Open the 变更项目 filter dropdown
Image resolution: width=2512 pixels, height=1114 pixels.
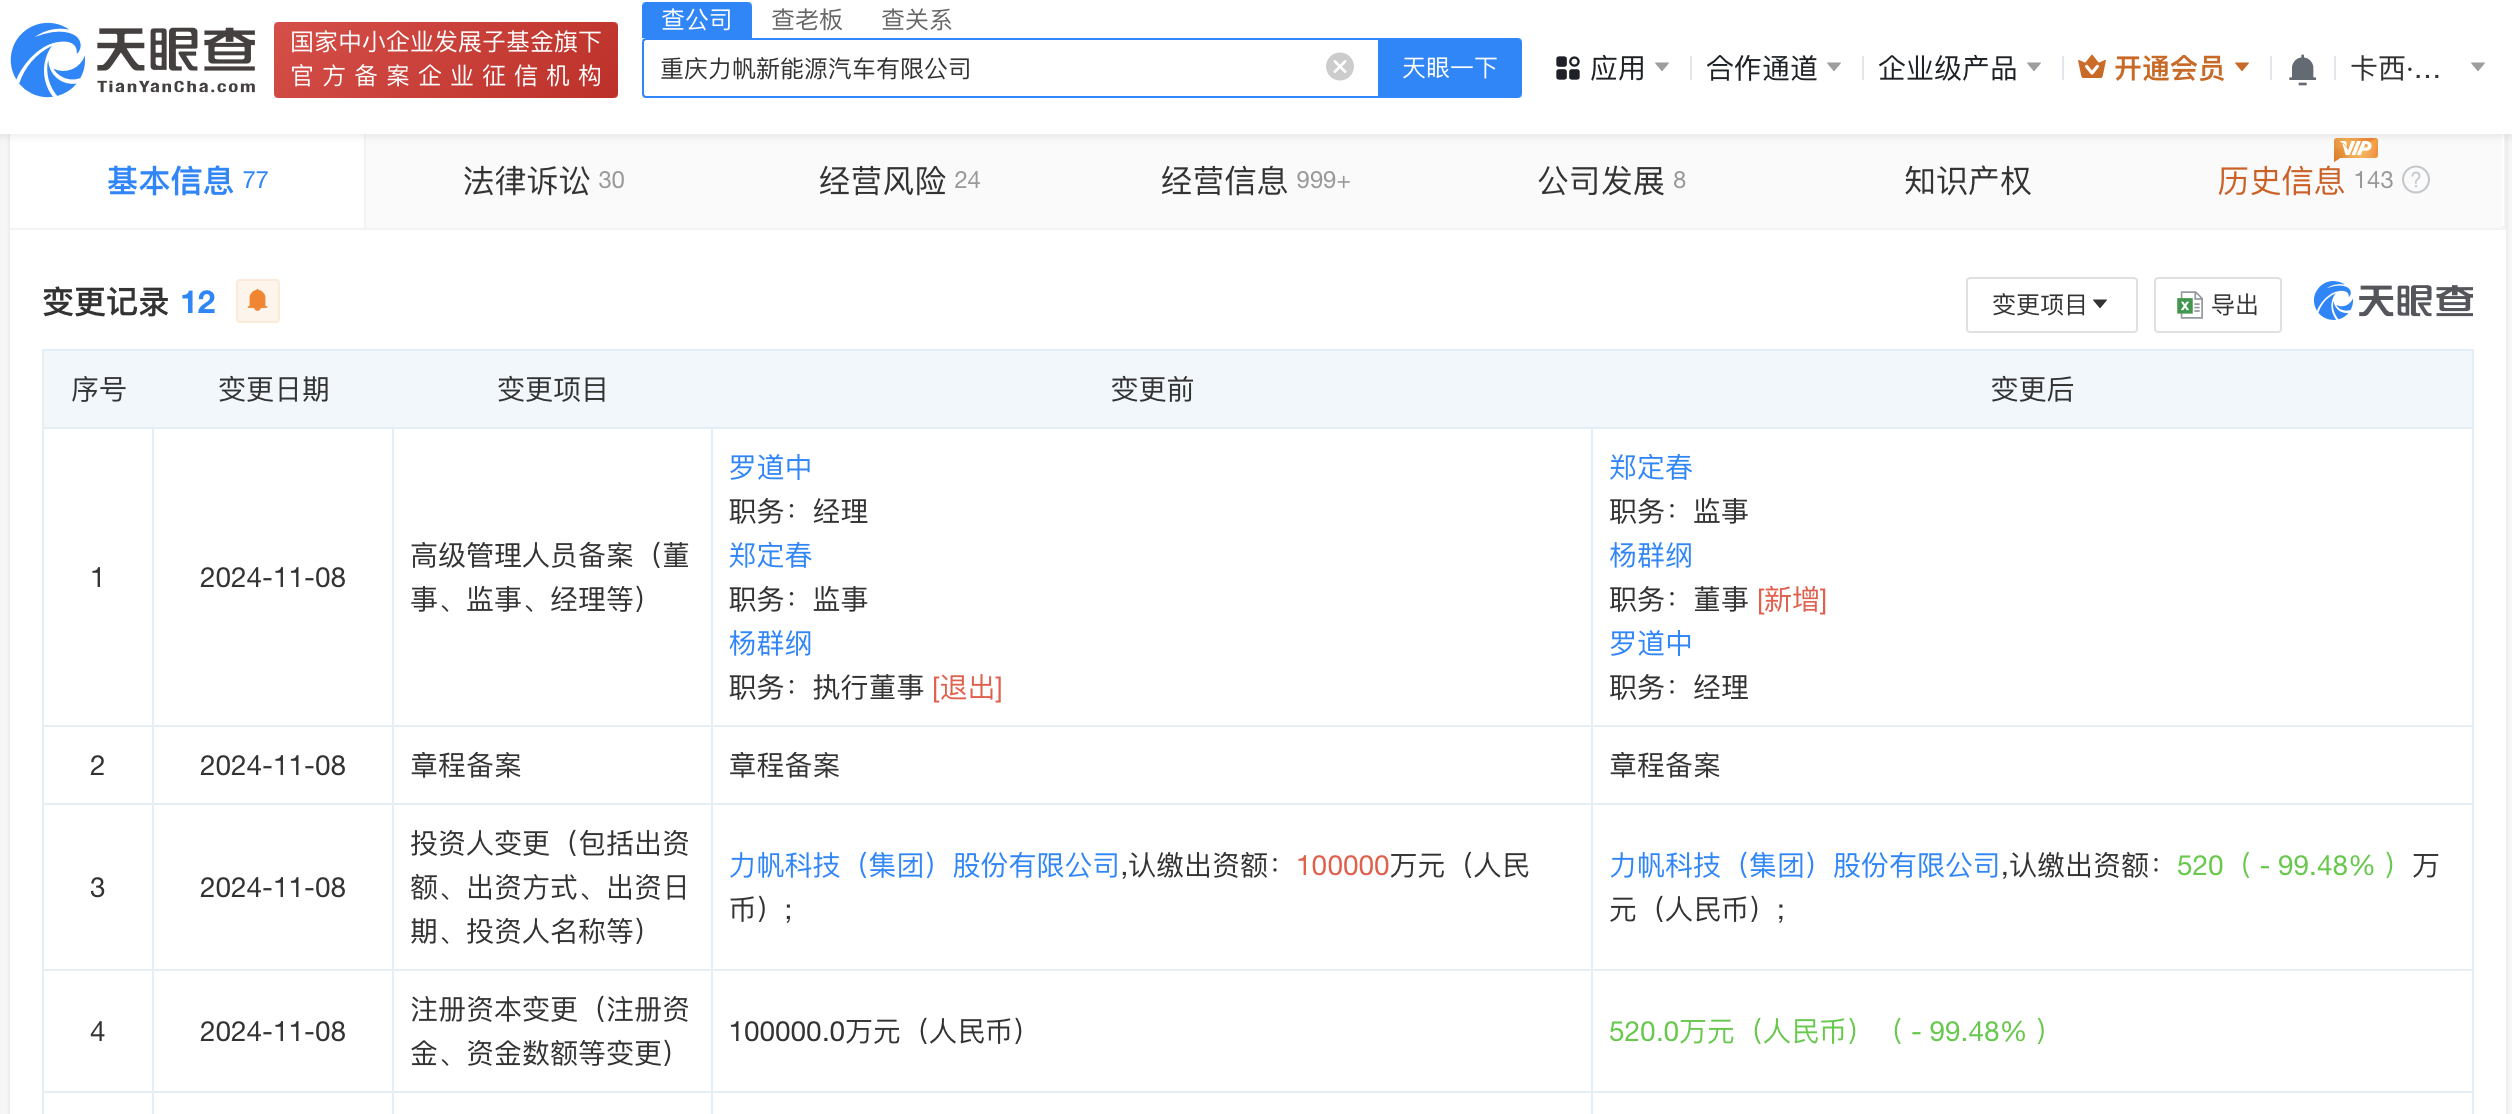tap(2050, 304)
